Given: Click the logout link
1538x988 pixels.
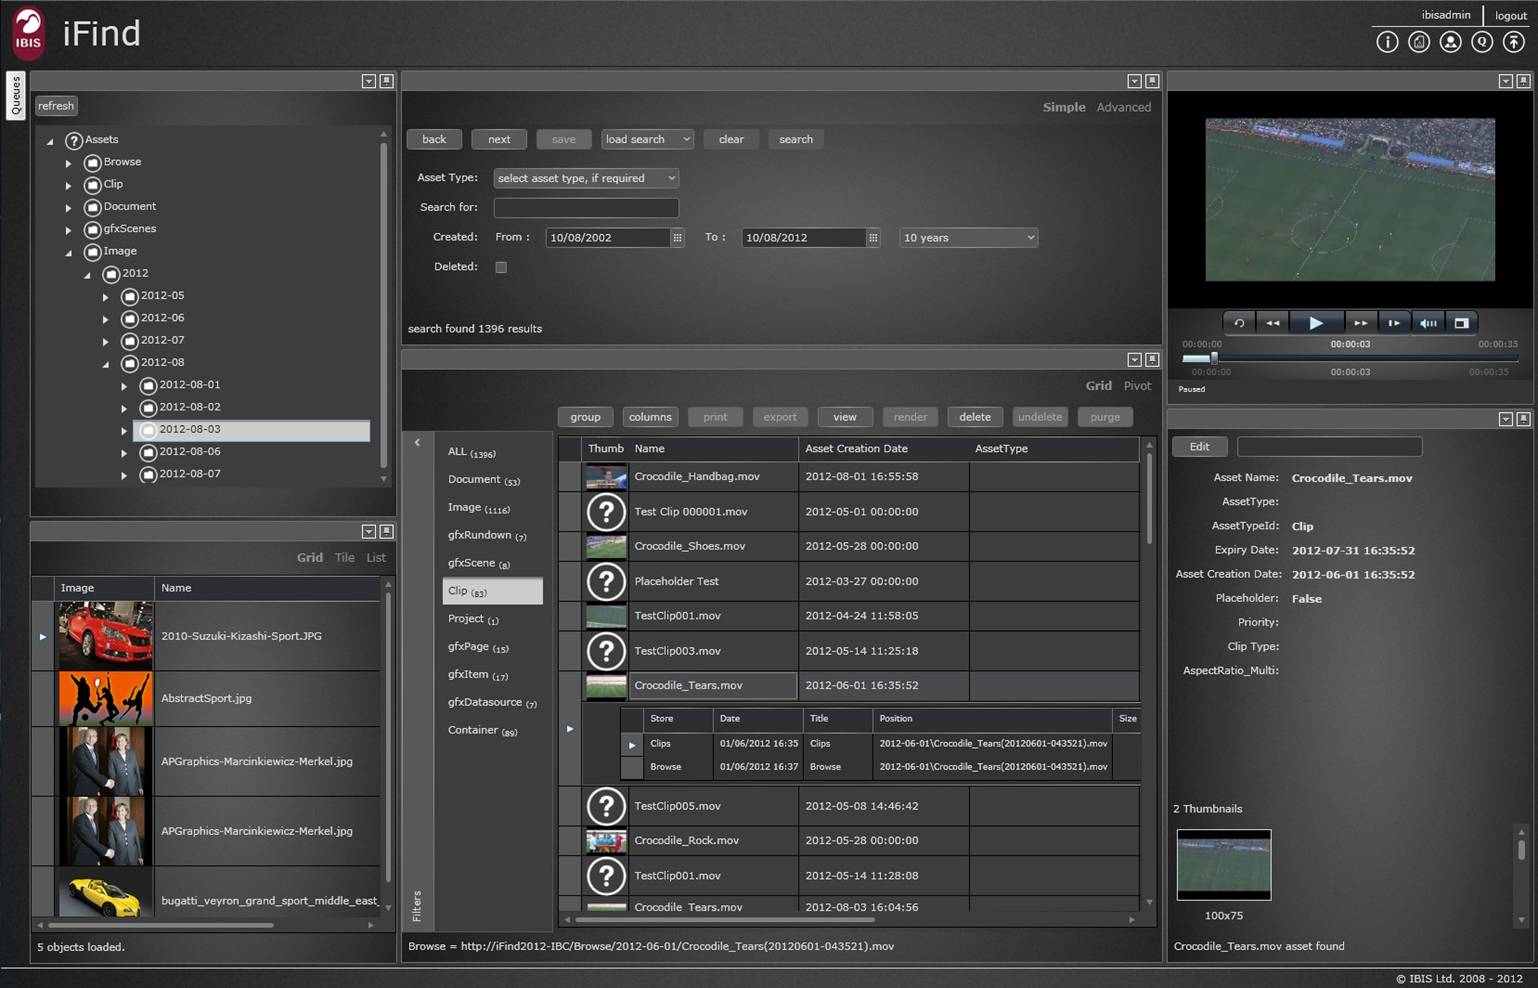Looking at the screenshot, I should pyautogui.click(x=1510, y=15).
